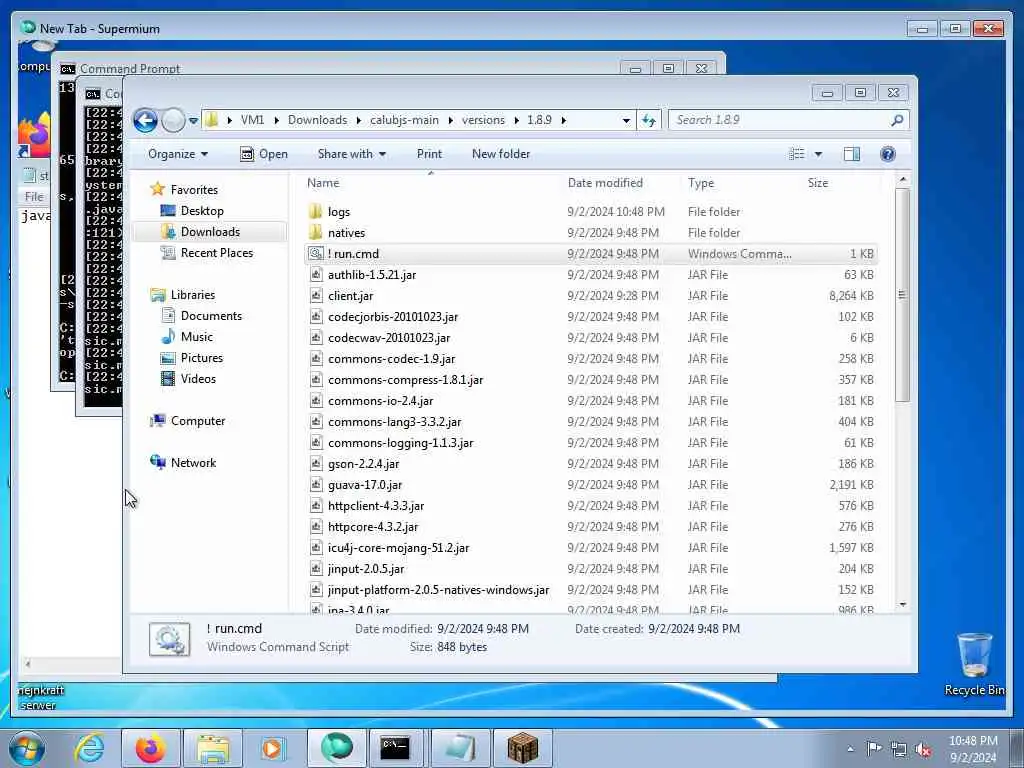Select jinput-platform-2.0.5-natives-windows.jar file
This screenshot has height=768, width=1024.
[x=438, y=590]
